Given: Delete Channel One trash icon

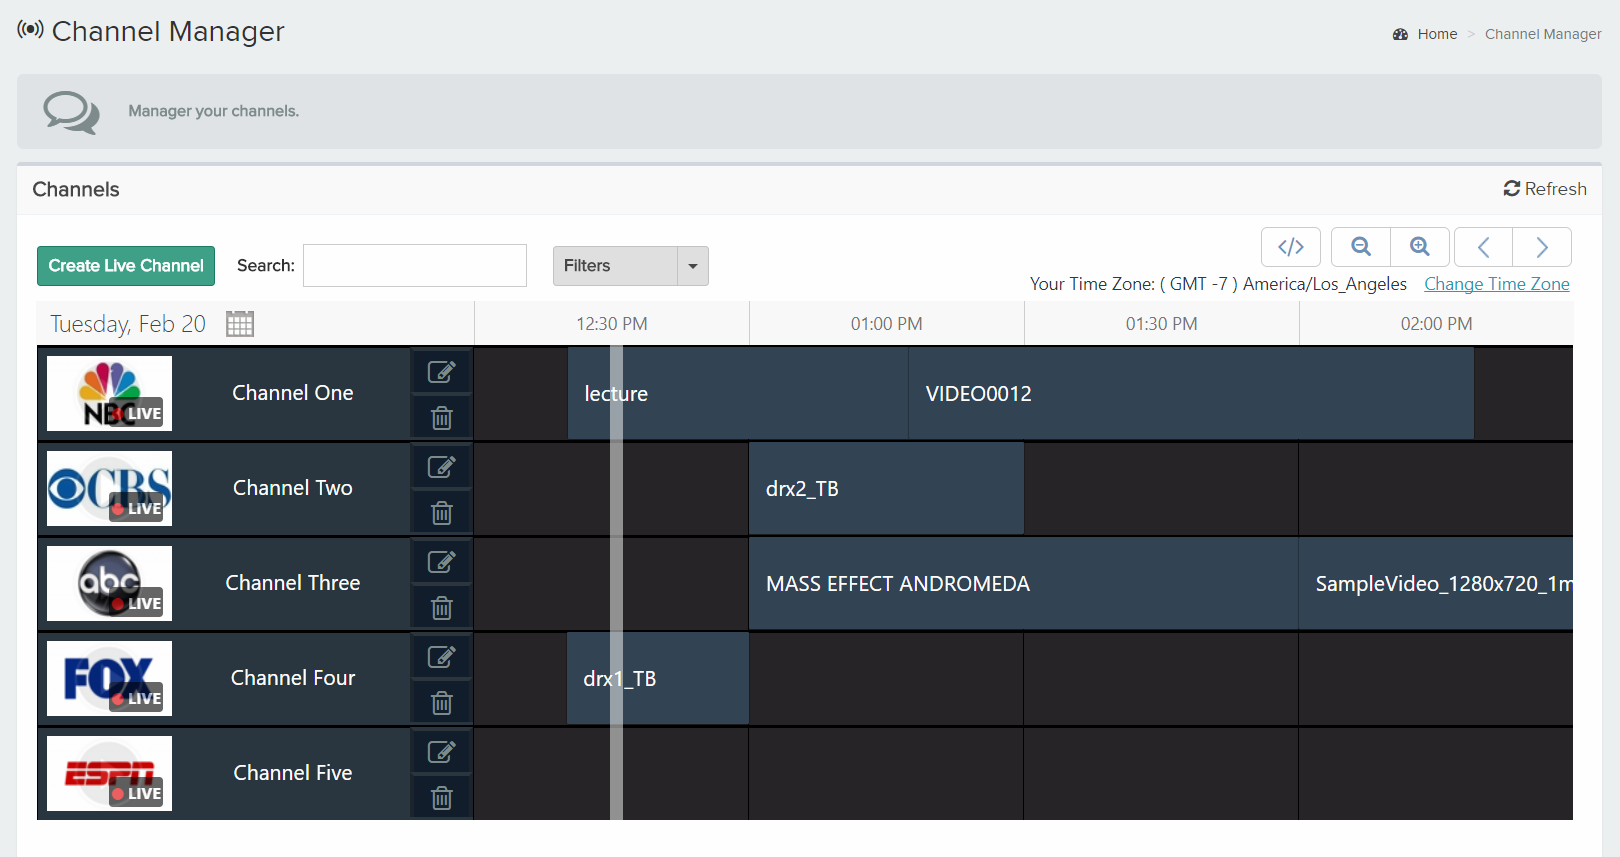Looking at the screenshot, I should pos(441,418).
